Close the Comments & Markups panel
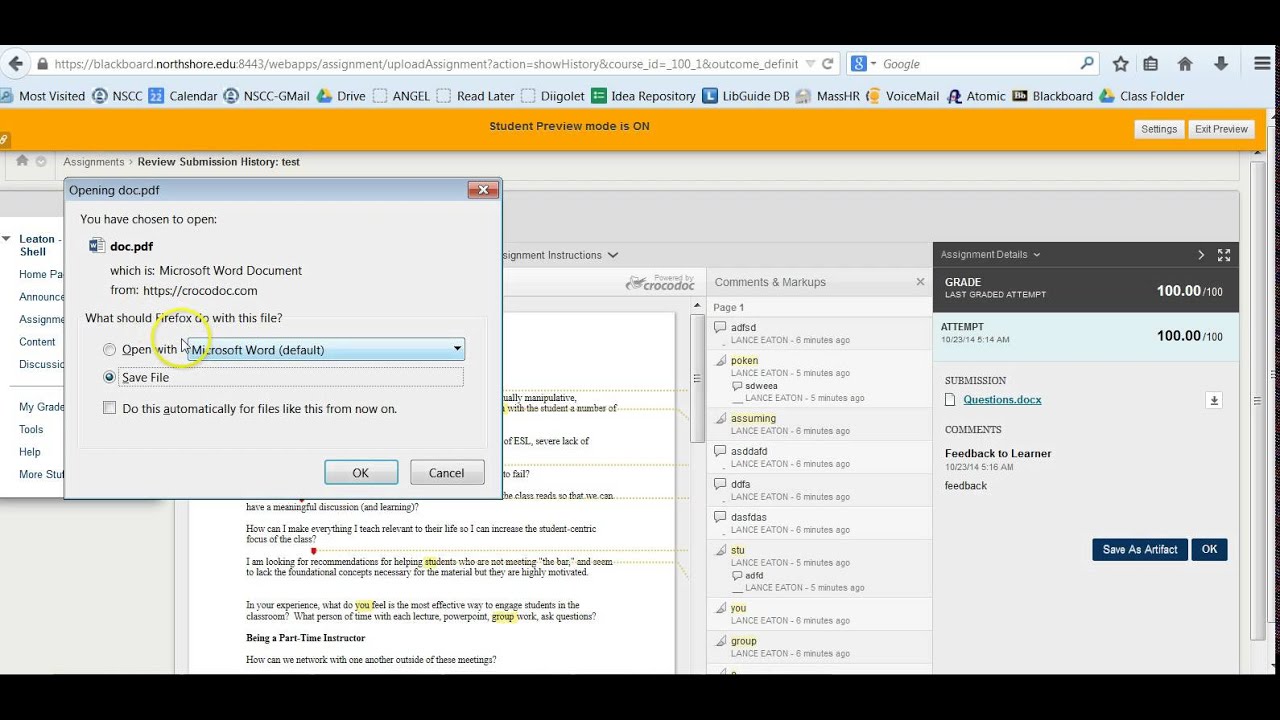The width and height of the screenshot is (1280, 720). click(921, 282)
